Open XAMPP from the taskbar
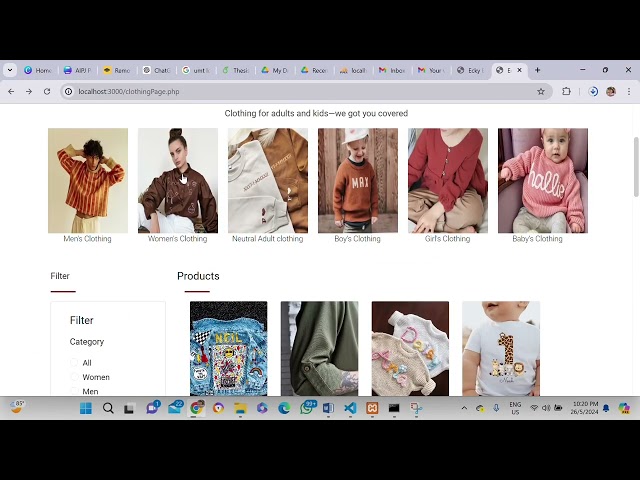Screen dimensions: 640x480 click(372, 408)
